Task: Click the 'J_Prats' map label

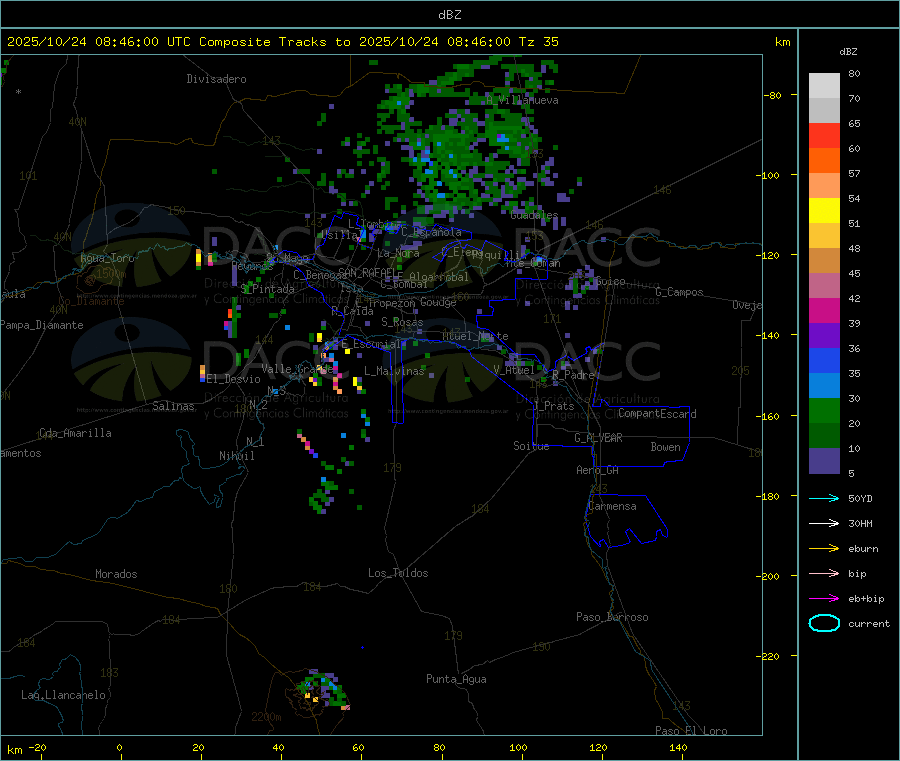Action: [x=554, y=406]
